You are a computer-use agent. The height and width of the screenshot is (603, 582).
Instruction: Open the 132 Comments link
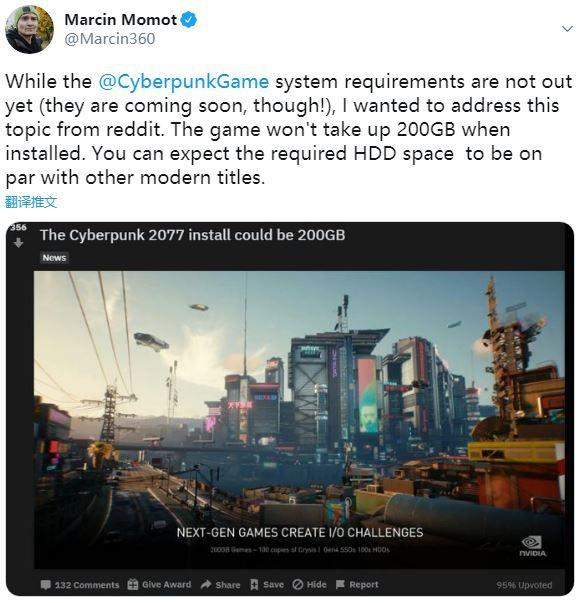pos(80,585)
